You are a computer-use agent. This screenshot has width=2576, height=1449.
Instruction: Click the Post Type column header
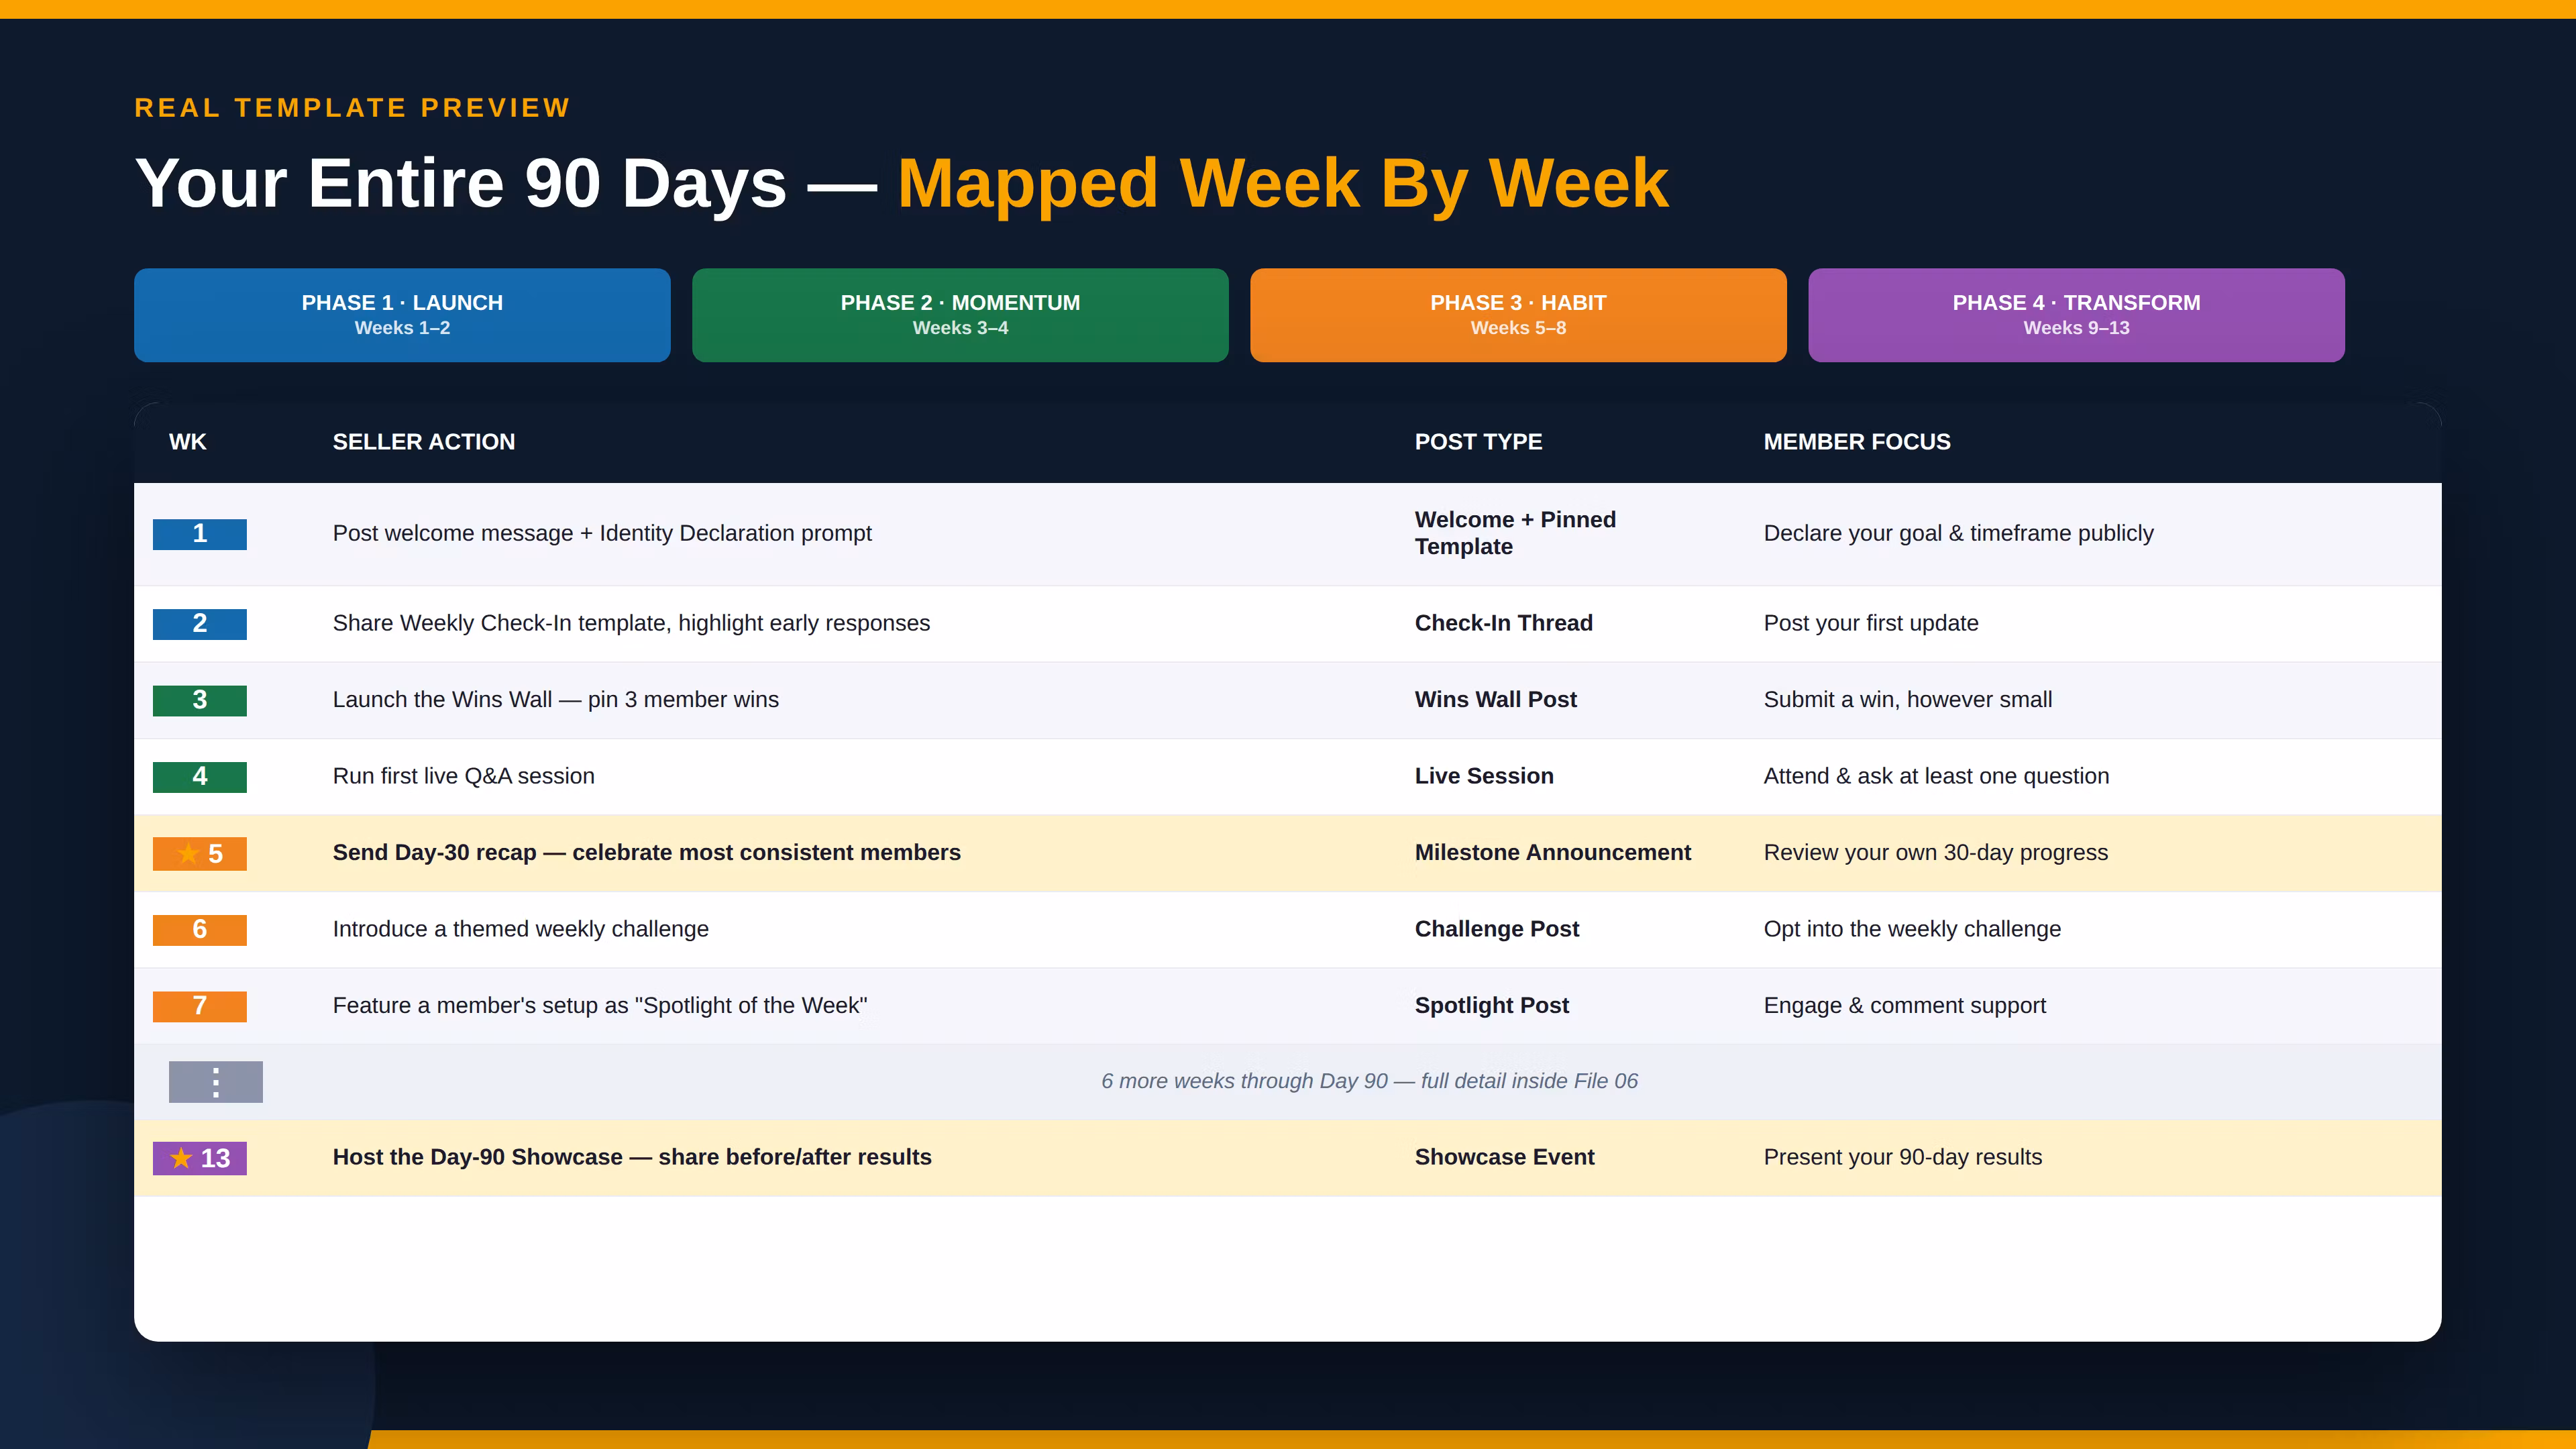[1478, 442]
